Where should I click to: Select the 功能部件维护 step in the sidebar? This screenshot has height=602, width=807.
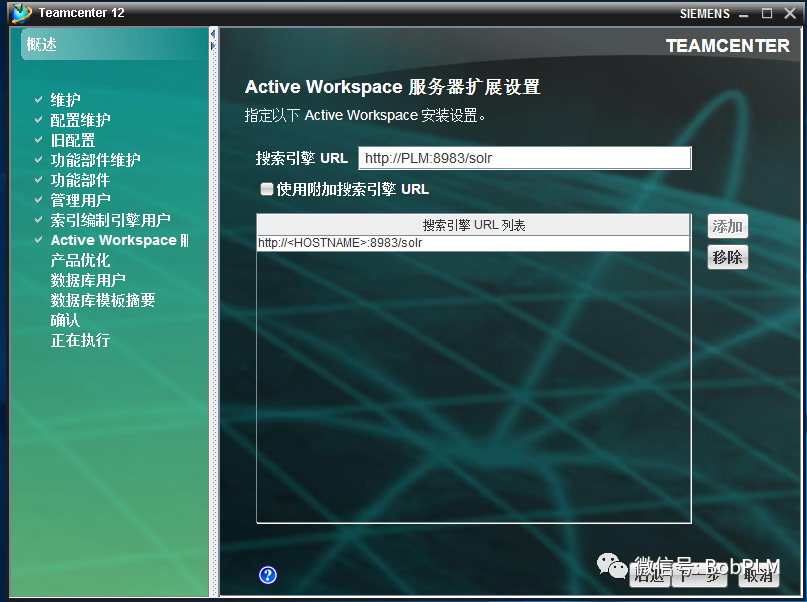point(95,160)
